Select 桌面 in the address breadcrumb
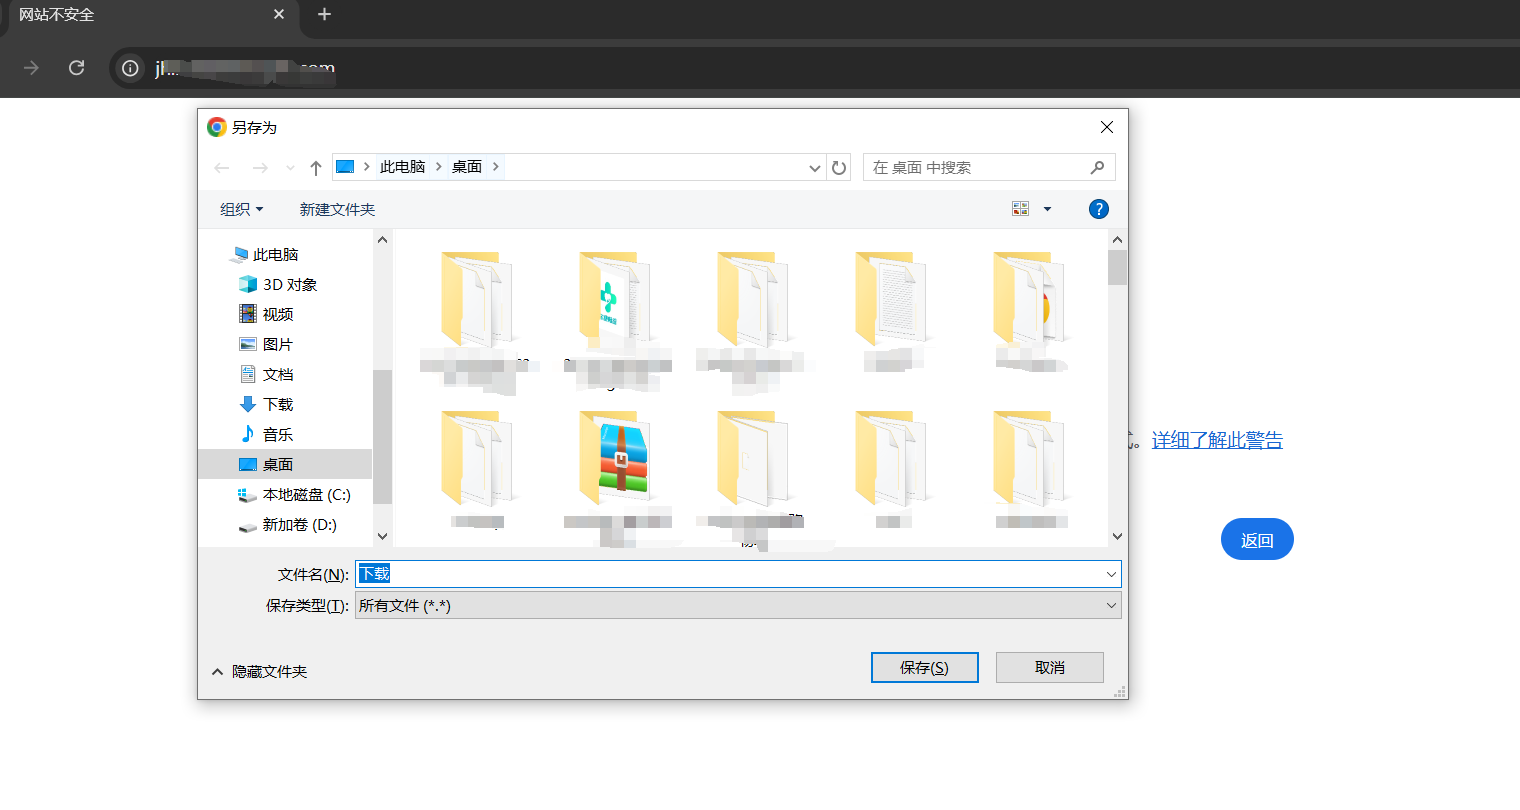Image resolution: width=1520 pixels, height=810 pixels. coord(467,167)
